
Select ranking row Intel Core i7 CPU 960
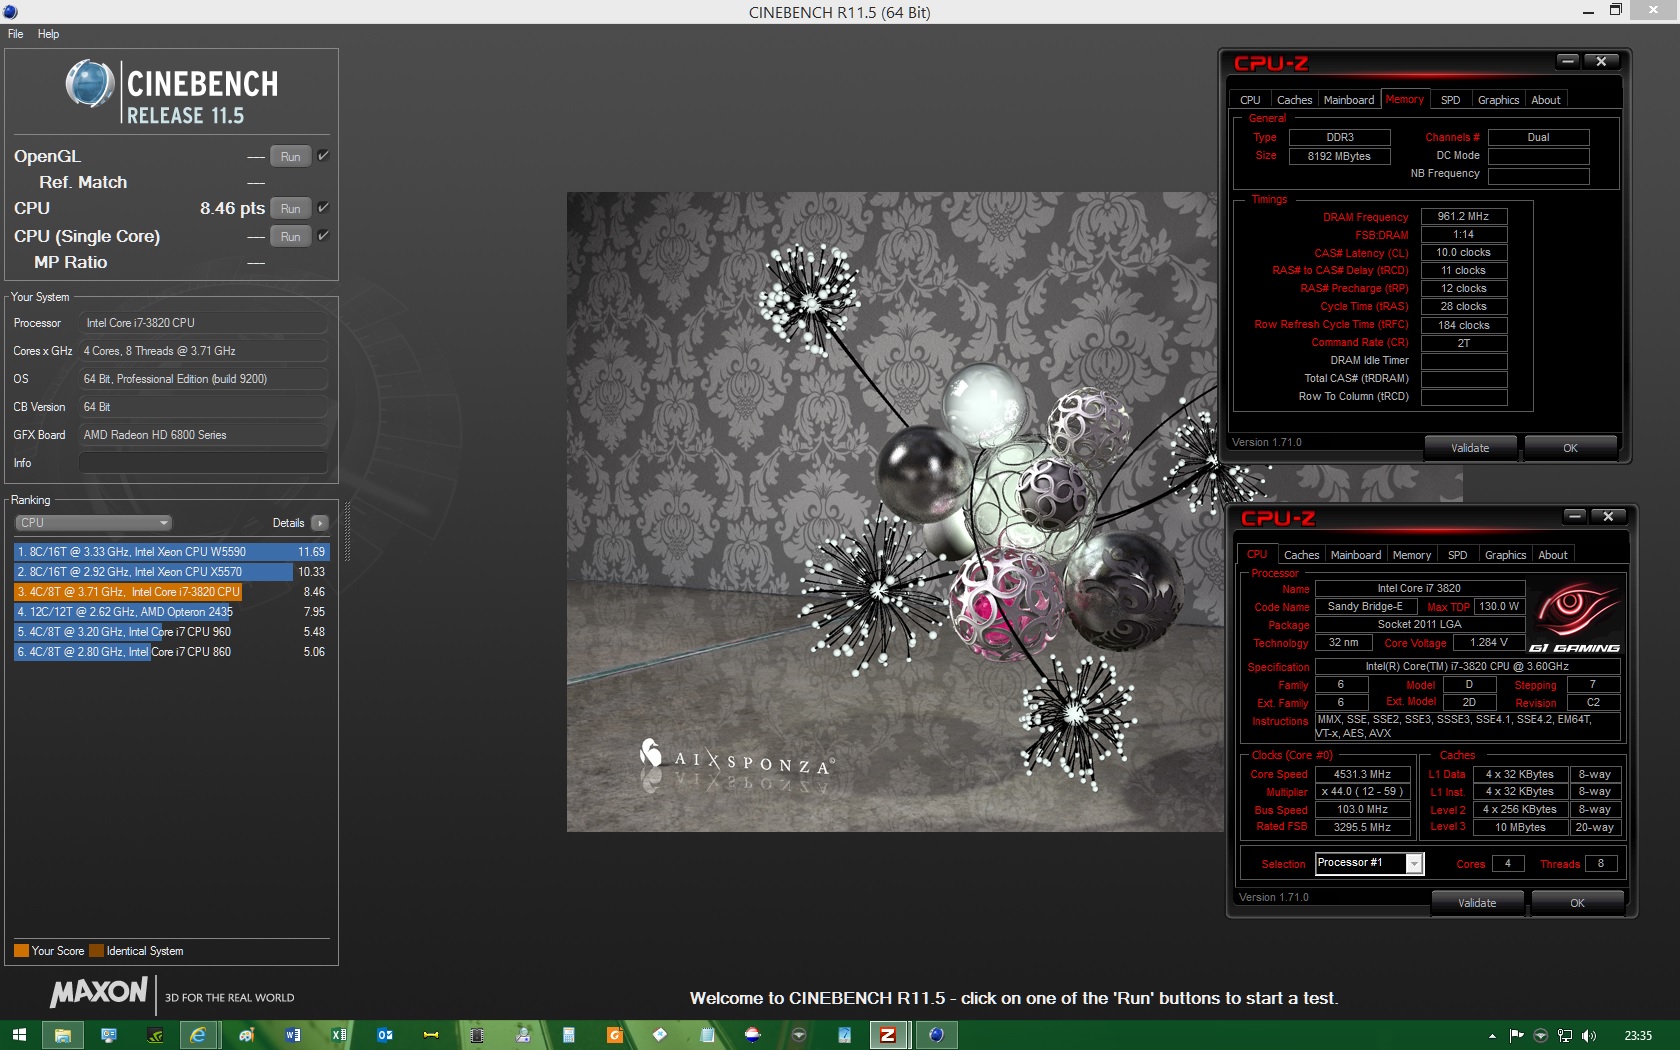170,632
